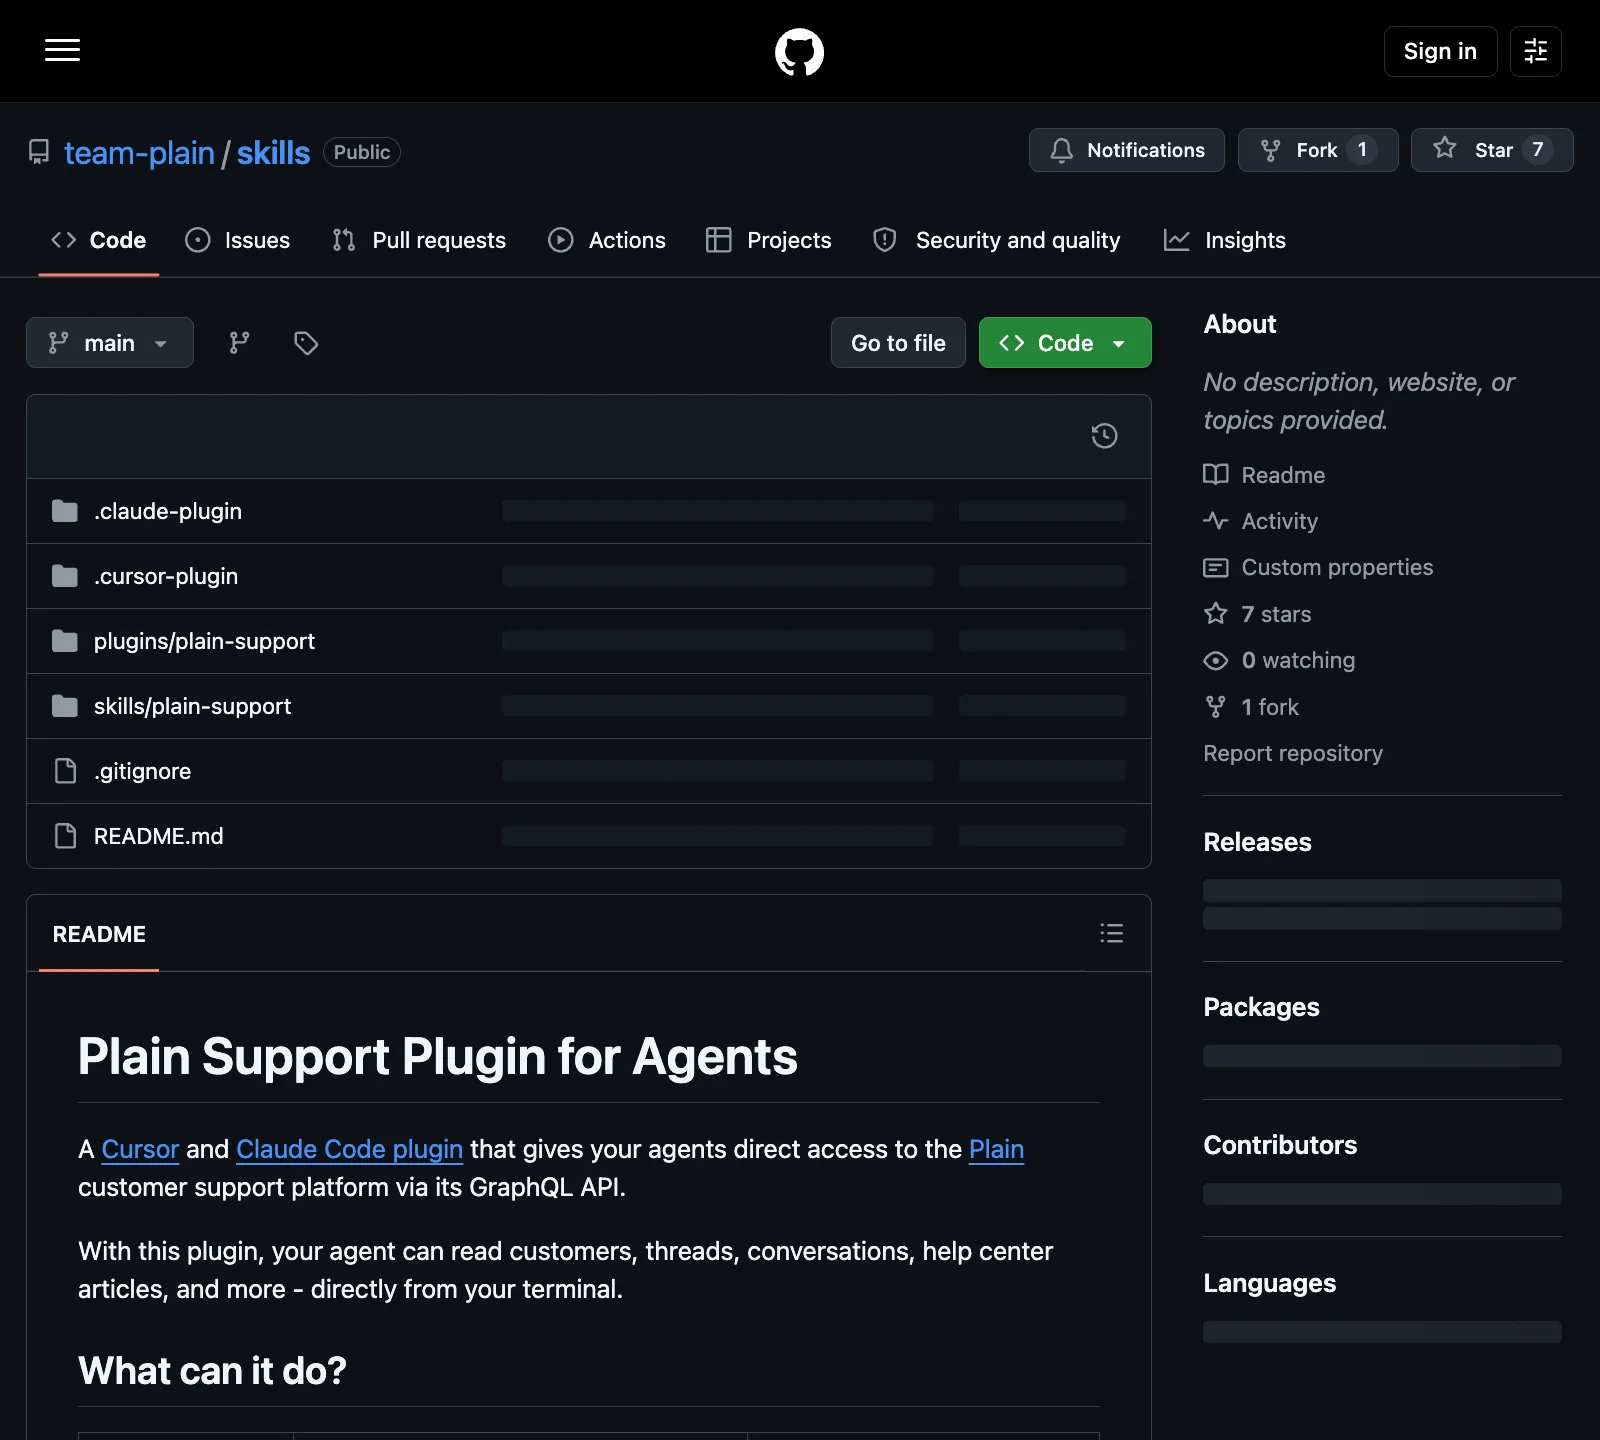The height and width of the screenshot is (1440, 1600).
Task: Open Custom properties link
Action: pos(1318,567)
